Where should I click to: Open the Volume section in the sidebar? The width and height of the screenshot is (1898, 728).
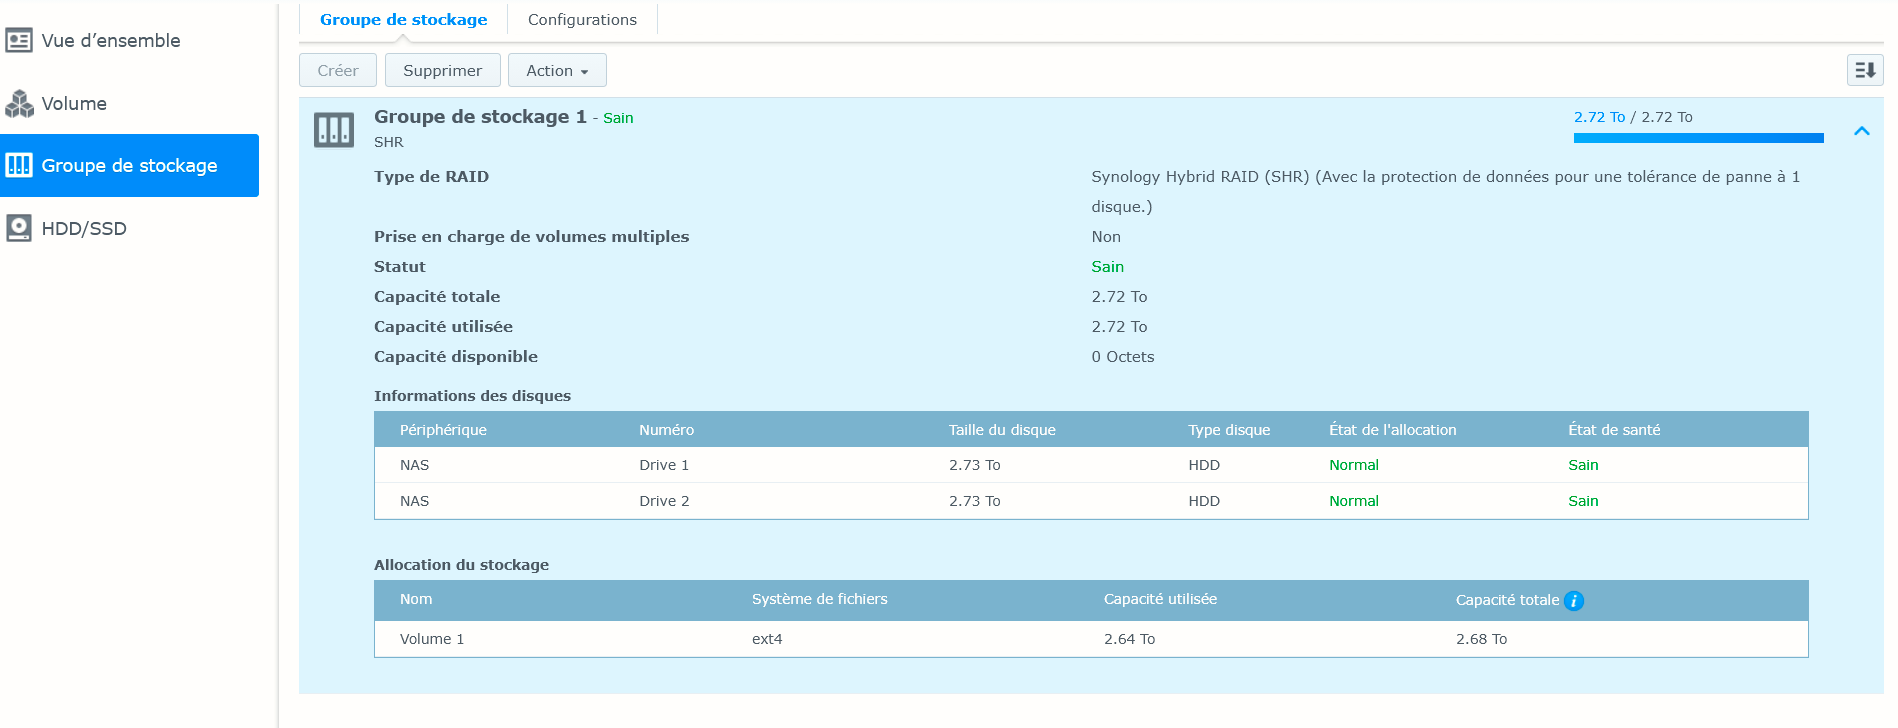point(74,104)
